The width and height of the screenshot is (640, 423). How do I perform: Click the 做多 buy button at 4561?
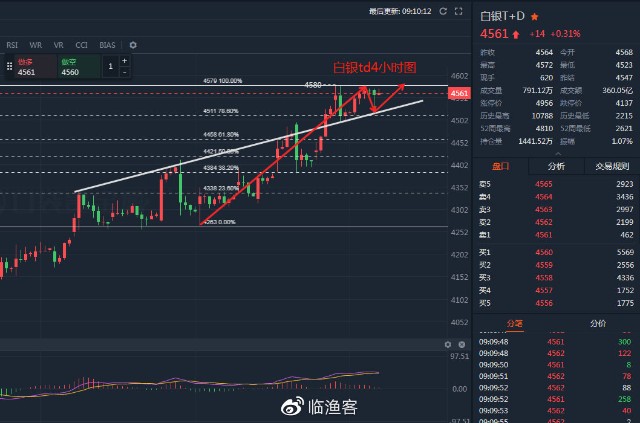click(36, 67)
